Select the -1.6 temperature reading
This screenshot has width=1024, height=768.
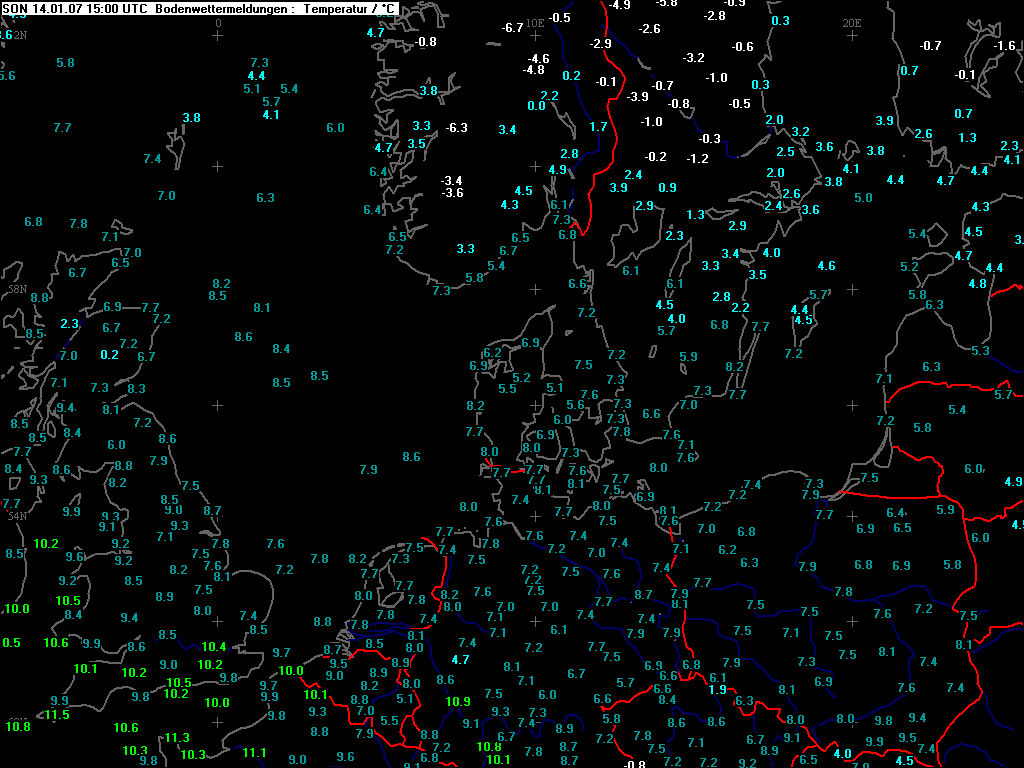click(x=1004, y=46)
